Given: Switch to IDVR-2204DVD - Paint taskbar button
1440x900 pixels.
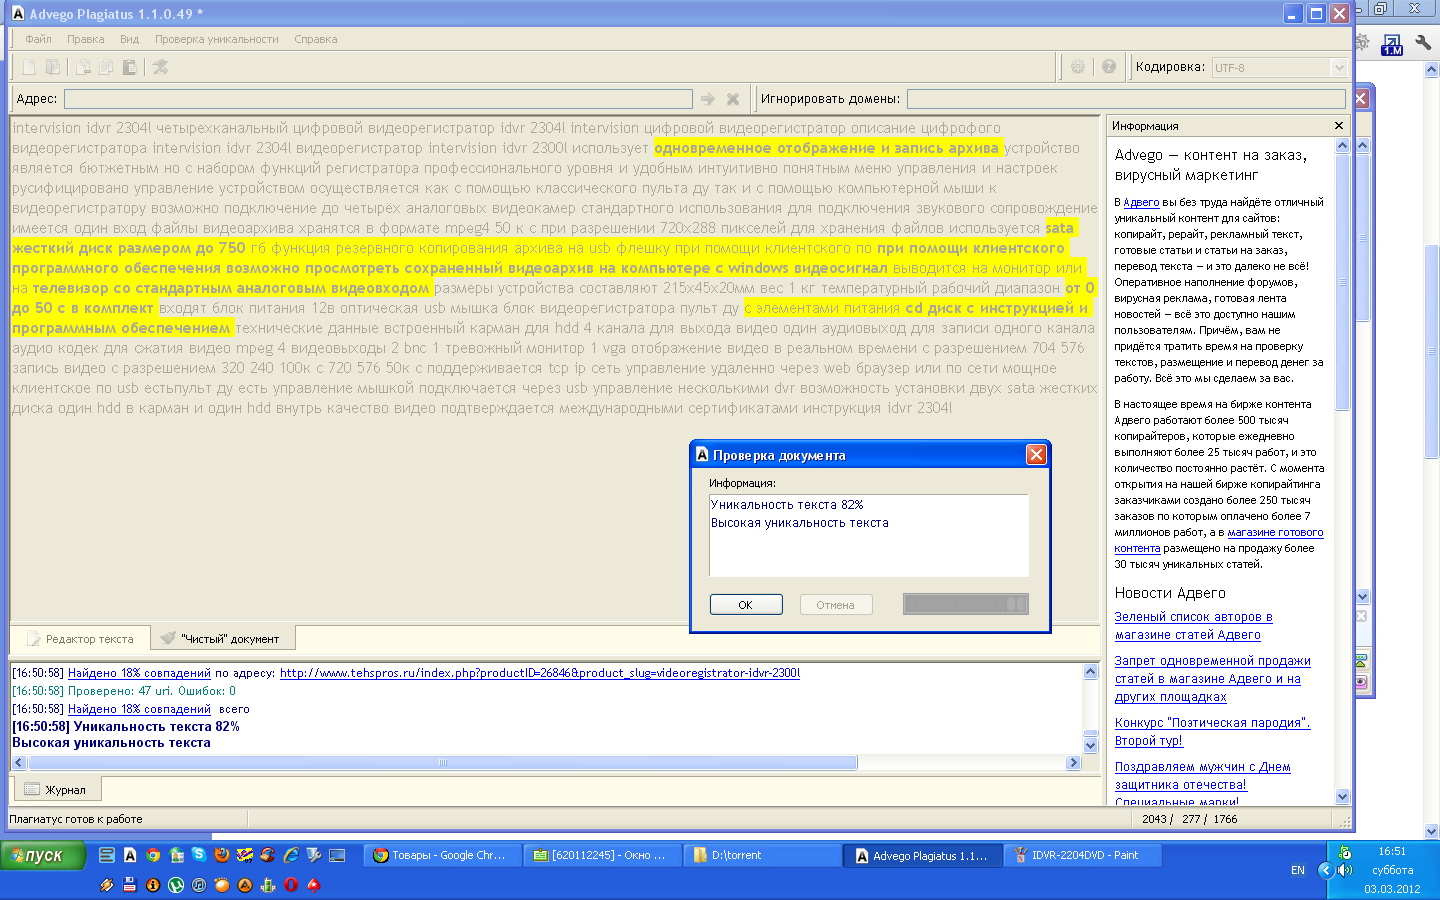Looking at the screenshot, I should pyautogui.click(x=1083, y=855).
